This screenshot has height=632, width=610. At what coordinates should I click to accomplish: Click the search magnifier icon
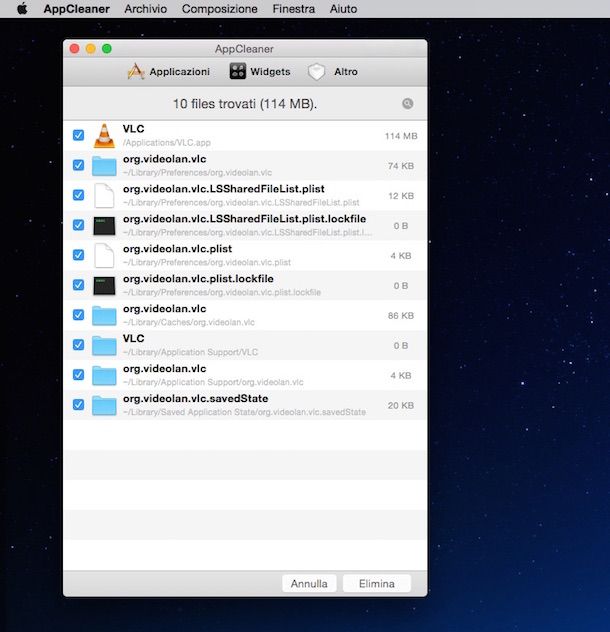pyautogui.click(x=408, y=104)
